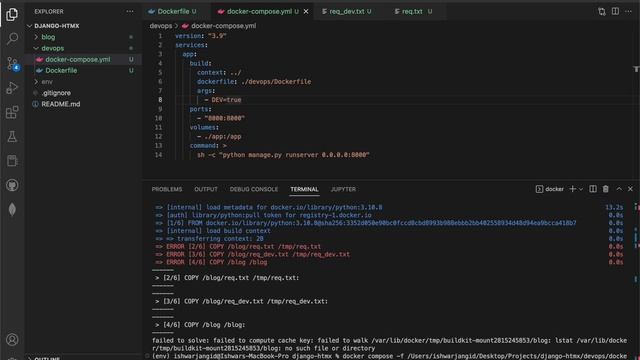Click 'ERROR [2/6] COPY /blog/req.txt' terminal line
Image resolution: width=640 pixels, height=360 pixels.
click(x=238, y=247)
